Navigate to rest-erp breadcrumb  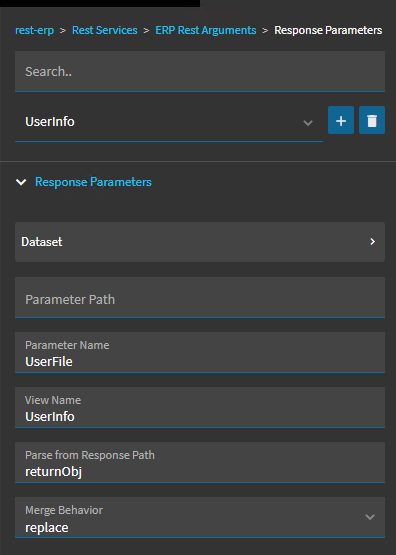click(x=34, y=30)
